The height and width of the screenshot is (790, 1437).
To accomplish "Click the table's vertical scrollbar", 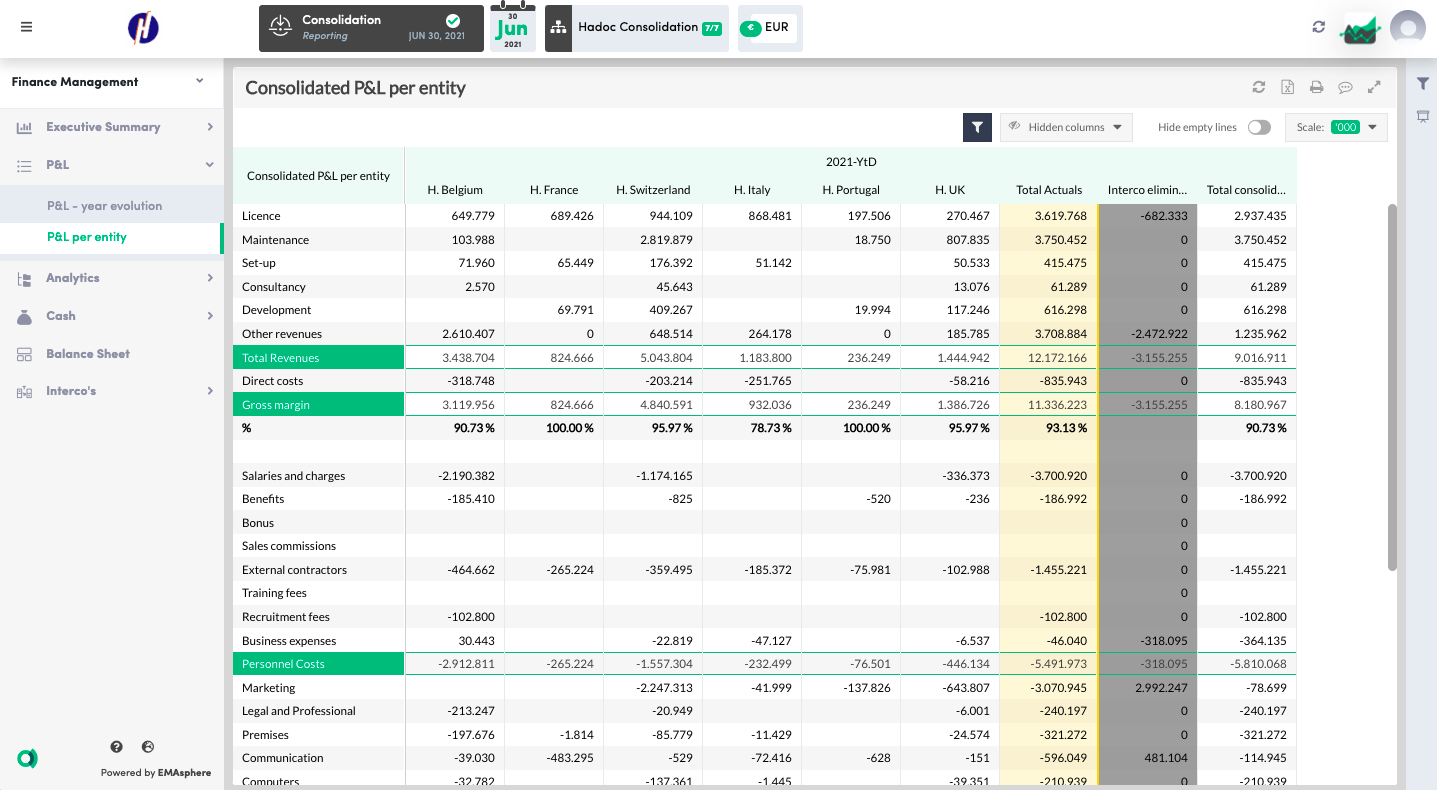I will [1392, 386].
